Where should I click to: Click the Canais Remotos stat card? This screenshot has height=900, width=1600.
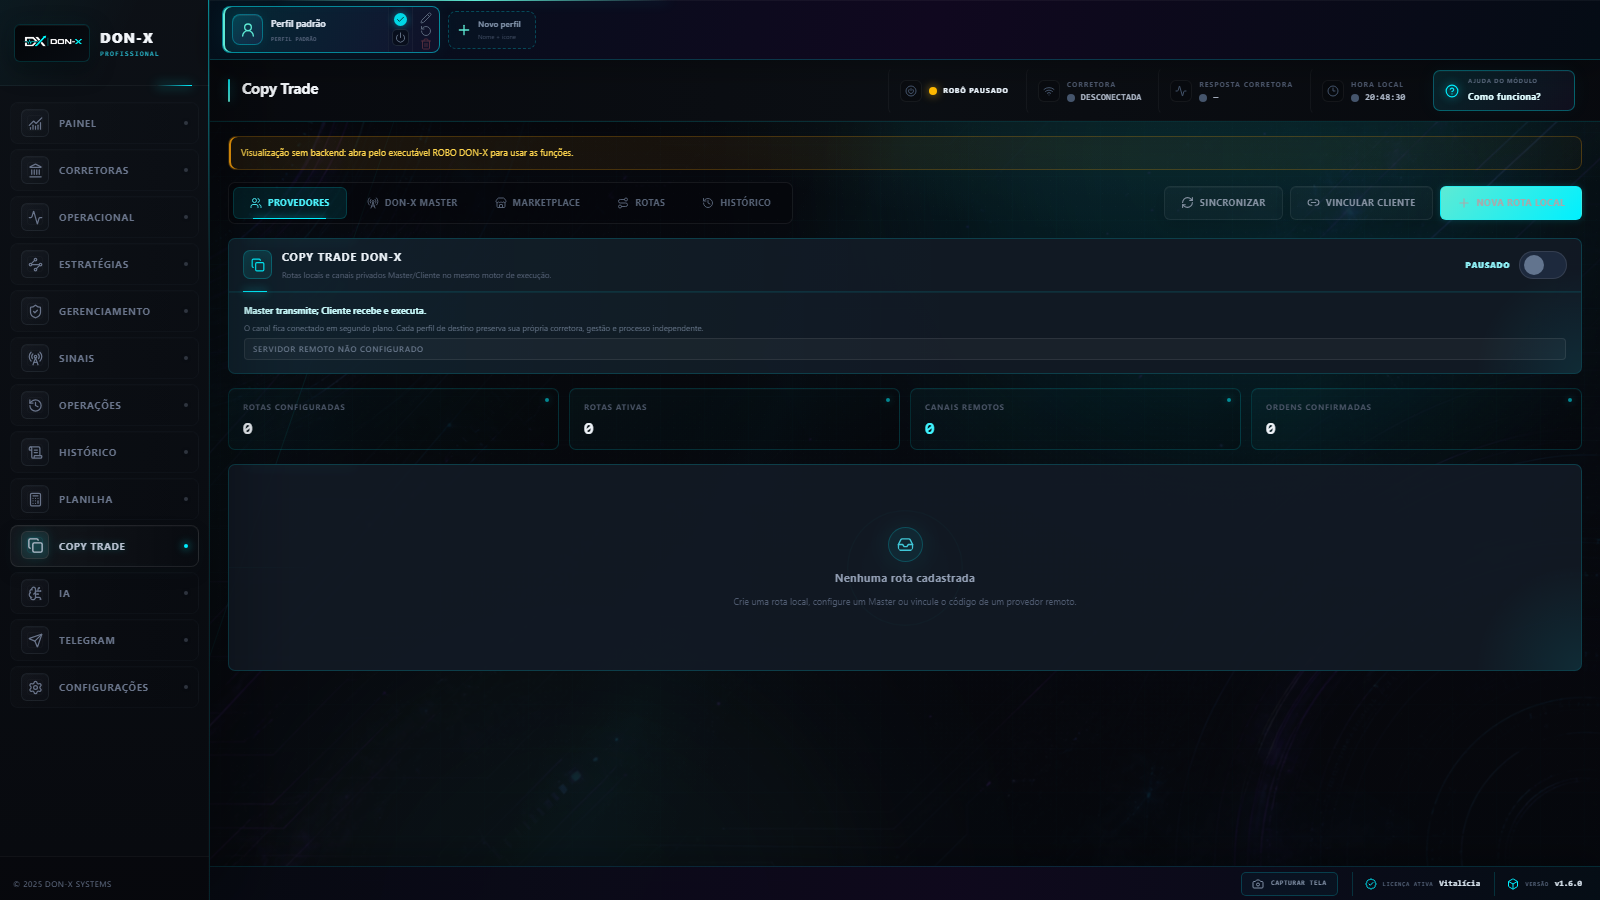tap(1075, 419)
